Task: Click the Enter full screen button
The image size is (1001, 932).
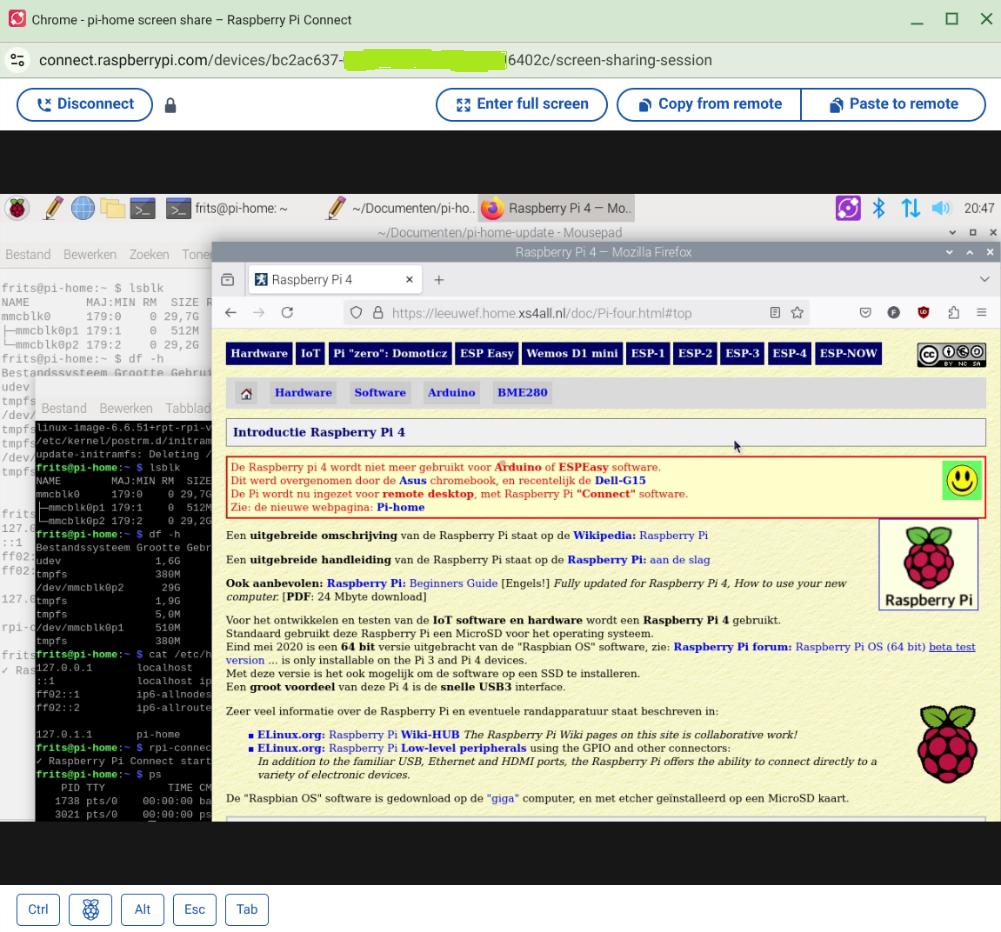Action: pyautogui.click(x=521, y=104)
